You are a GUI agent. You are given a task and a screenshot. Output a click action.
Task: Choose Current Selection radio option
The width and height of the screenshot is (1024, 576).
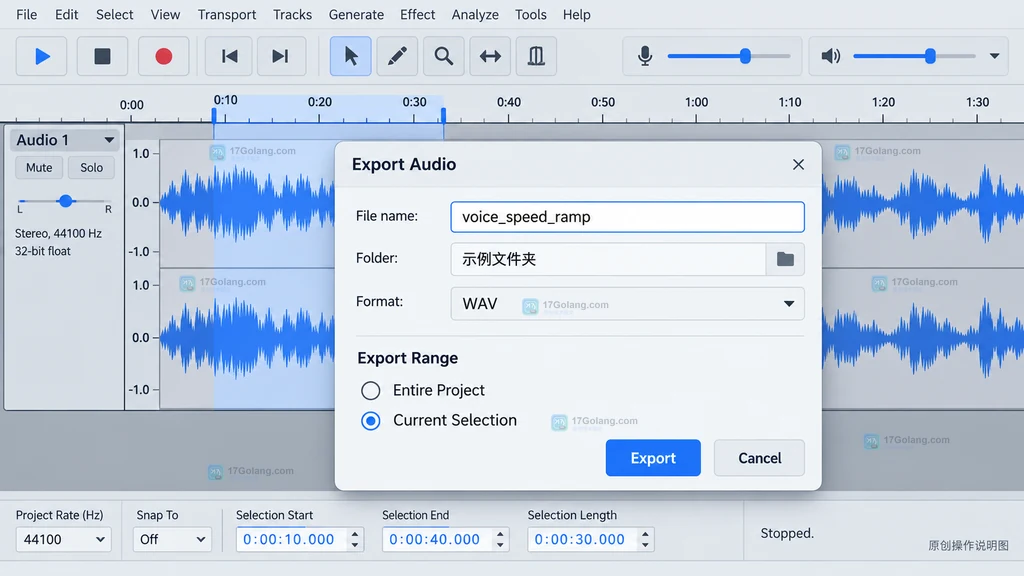[370, 421]
